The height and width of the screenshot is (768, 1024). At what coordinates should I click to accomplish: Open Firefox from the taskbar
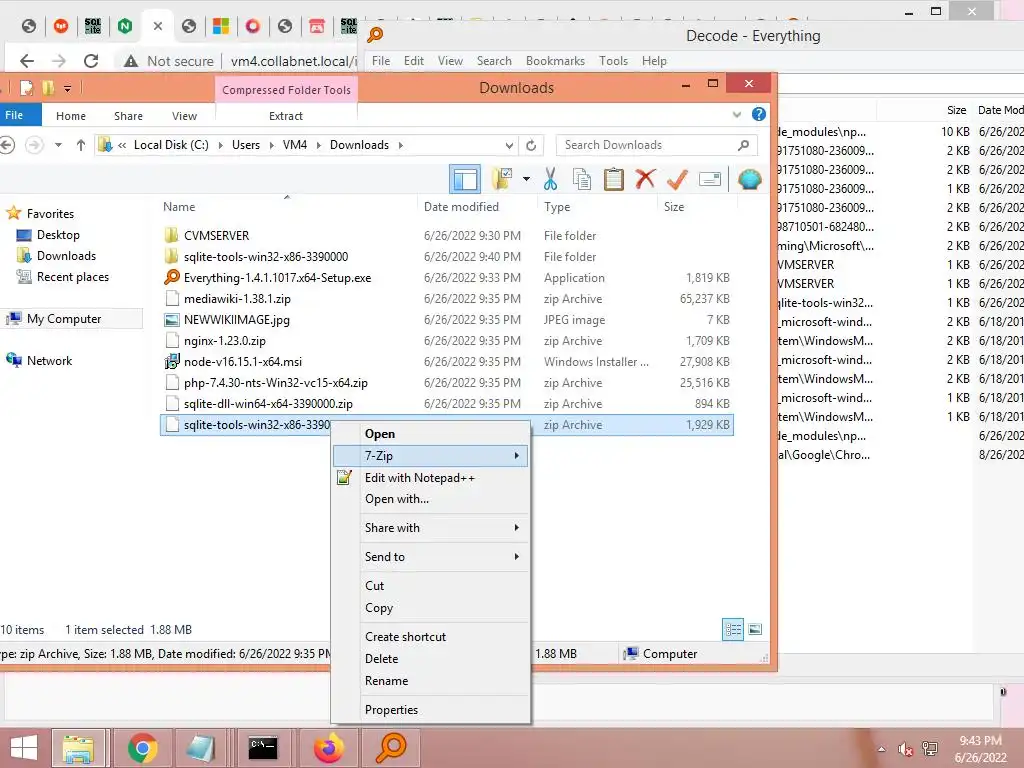(328, 748)
